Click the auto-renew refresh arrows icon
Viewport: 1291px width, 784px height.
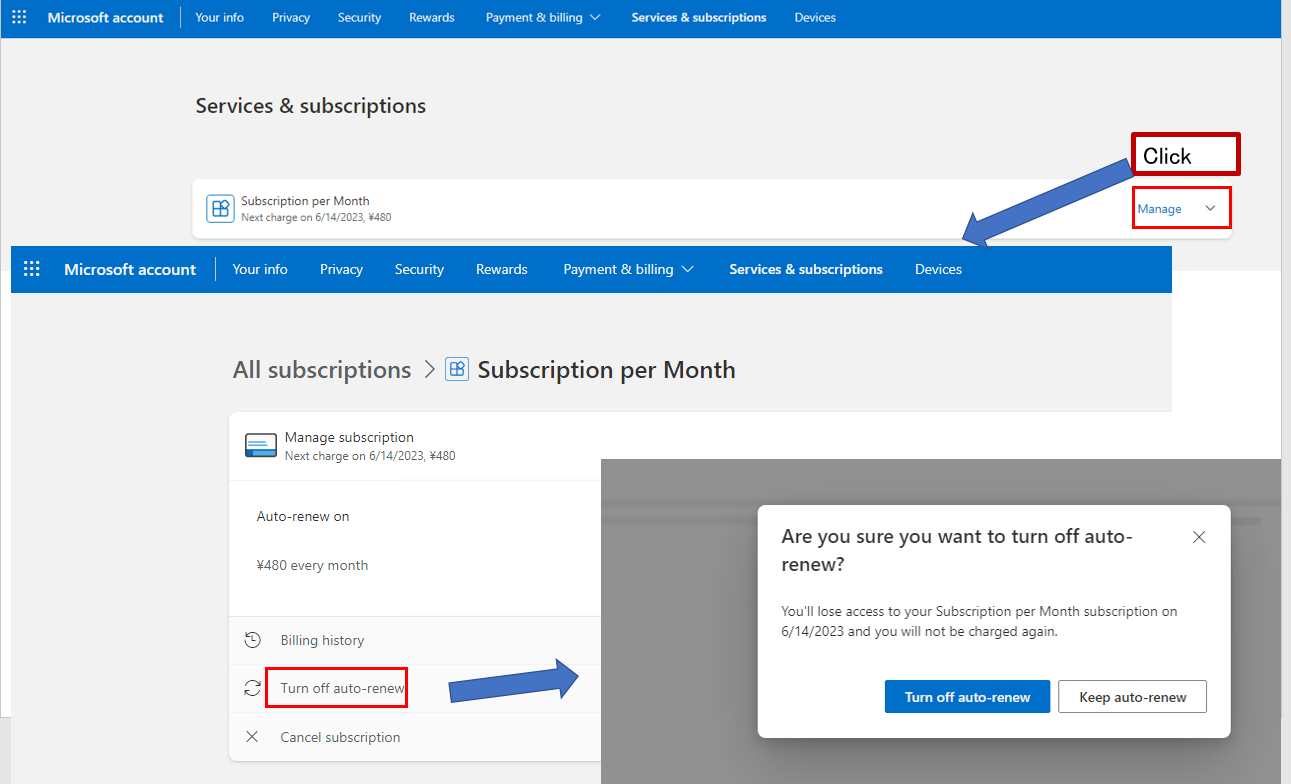point(252,688)
